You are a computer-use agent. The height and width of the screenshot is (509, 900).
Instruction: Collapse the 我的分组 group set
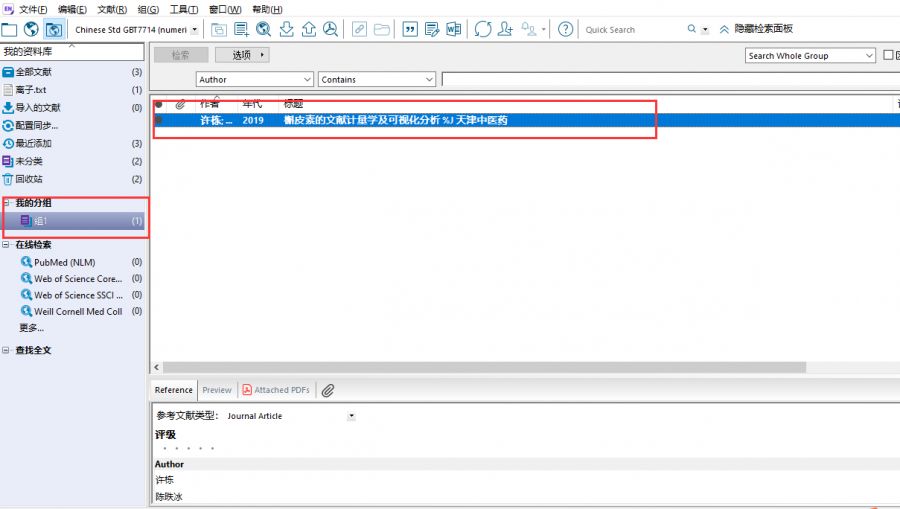click(7, 203)
